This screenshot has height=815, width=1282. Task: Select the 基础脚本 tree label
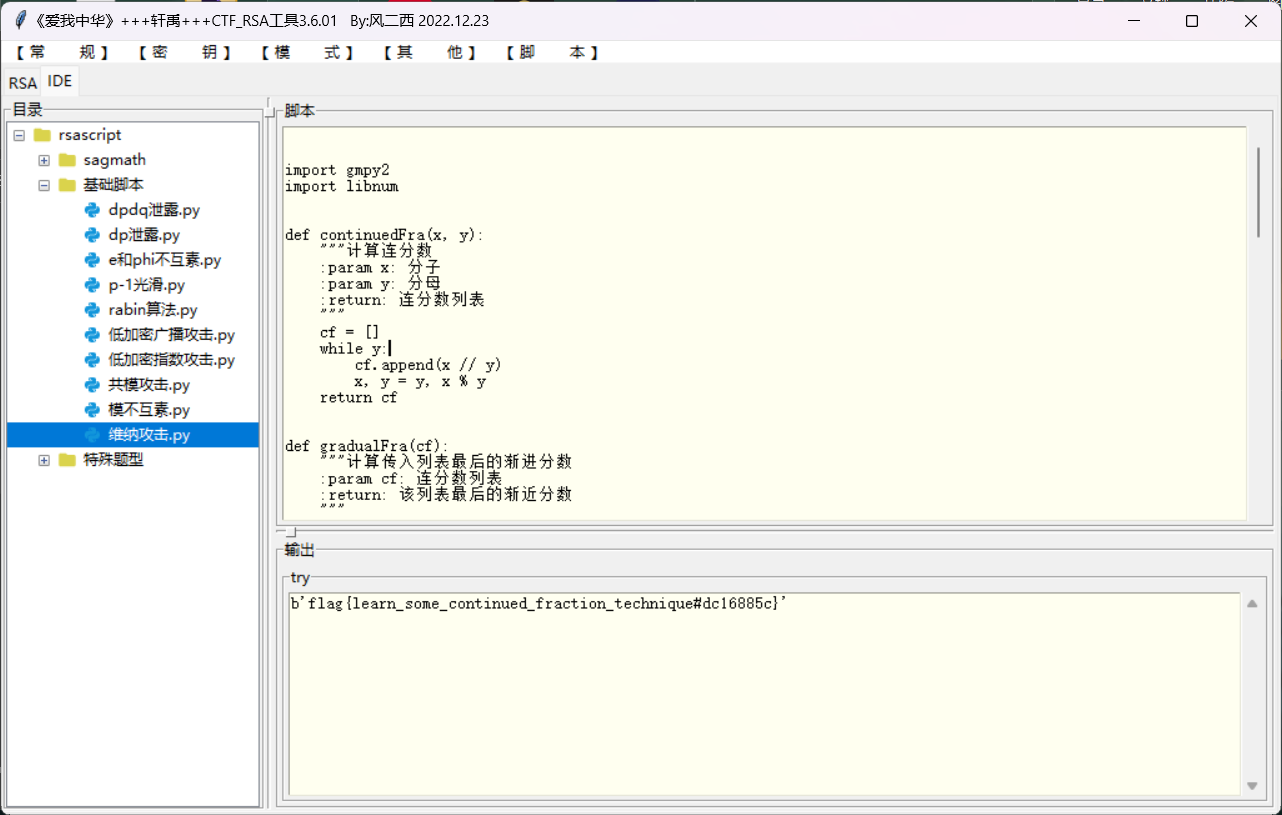click(114, 185)
